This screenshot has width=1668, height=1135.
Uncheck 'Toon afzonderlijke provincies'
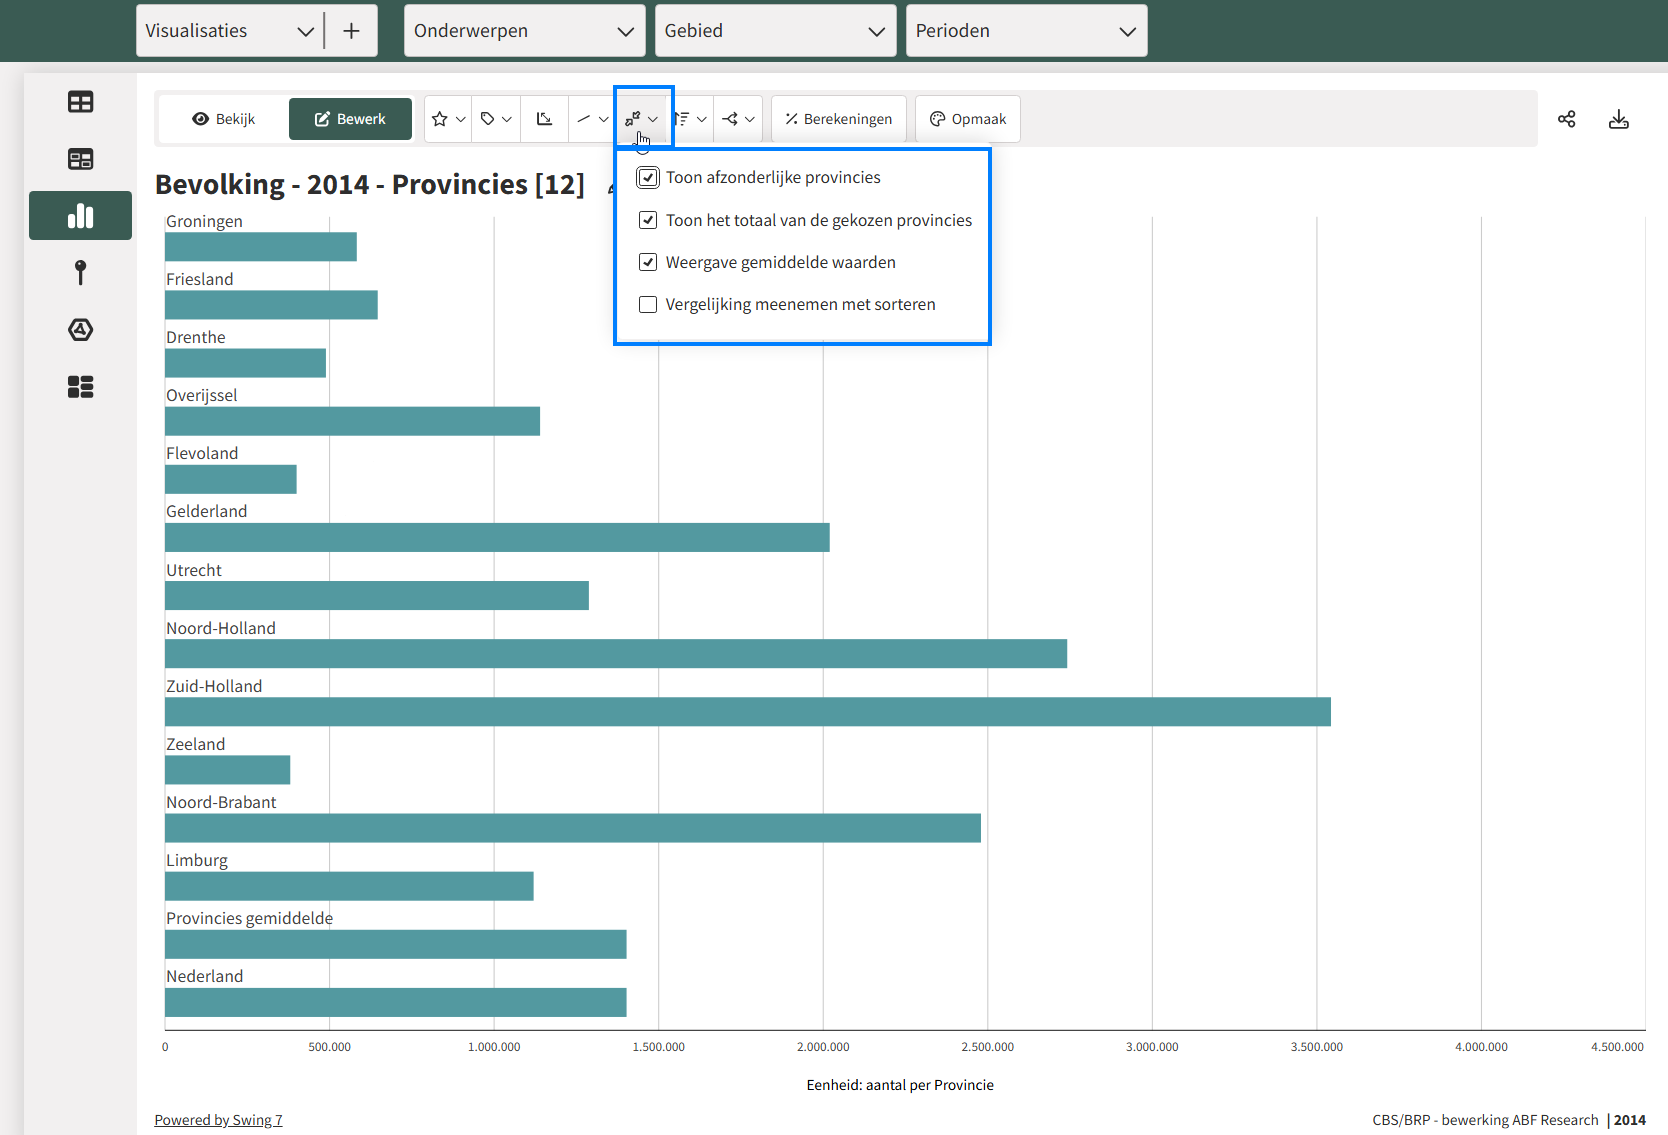648,178
